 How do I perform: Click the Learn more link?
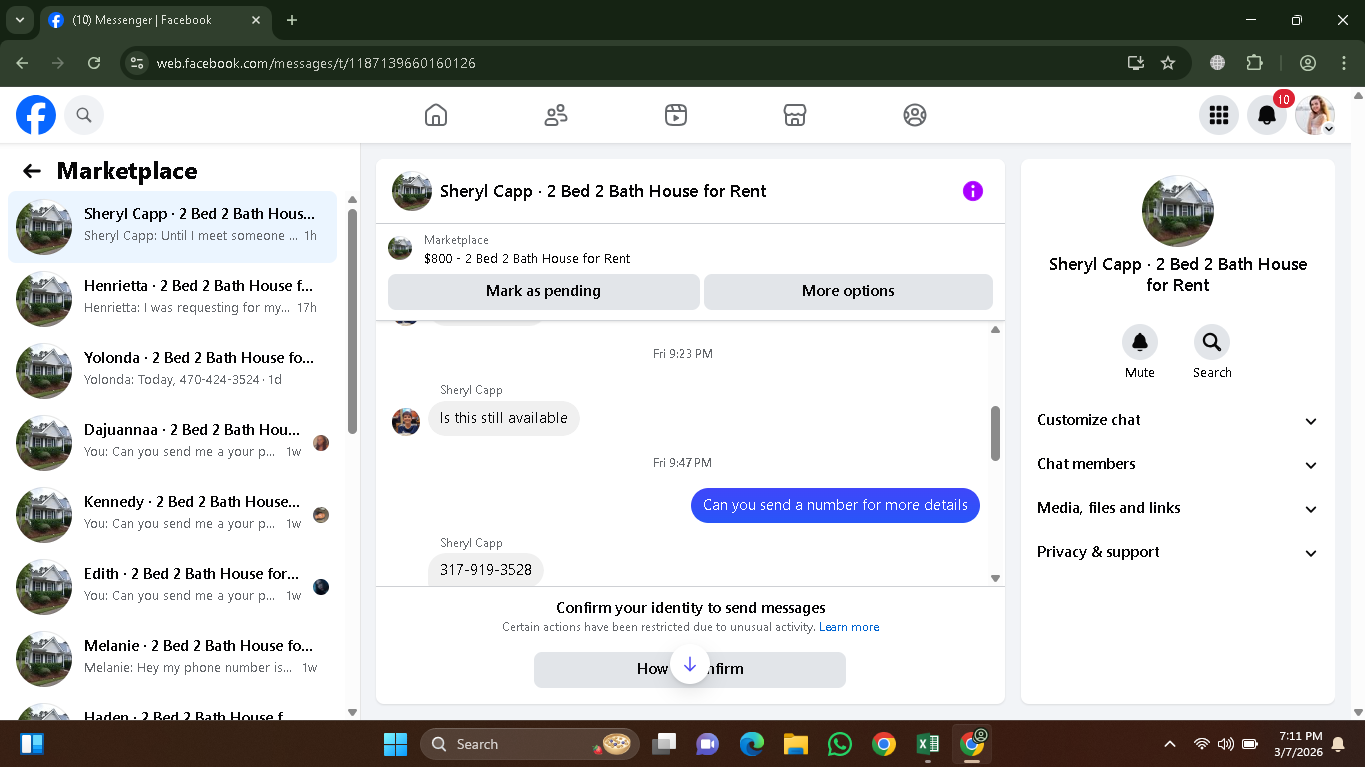[x=849, y=627]
